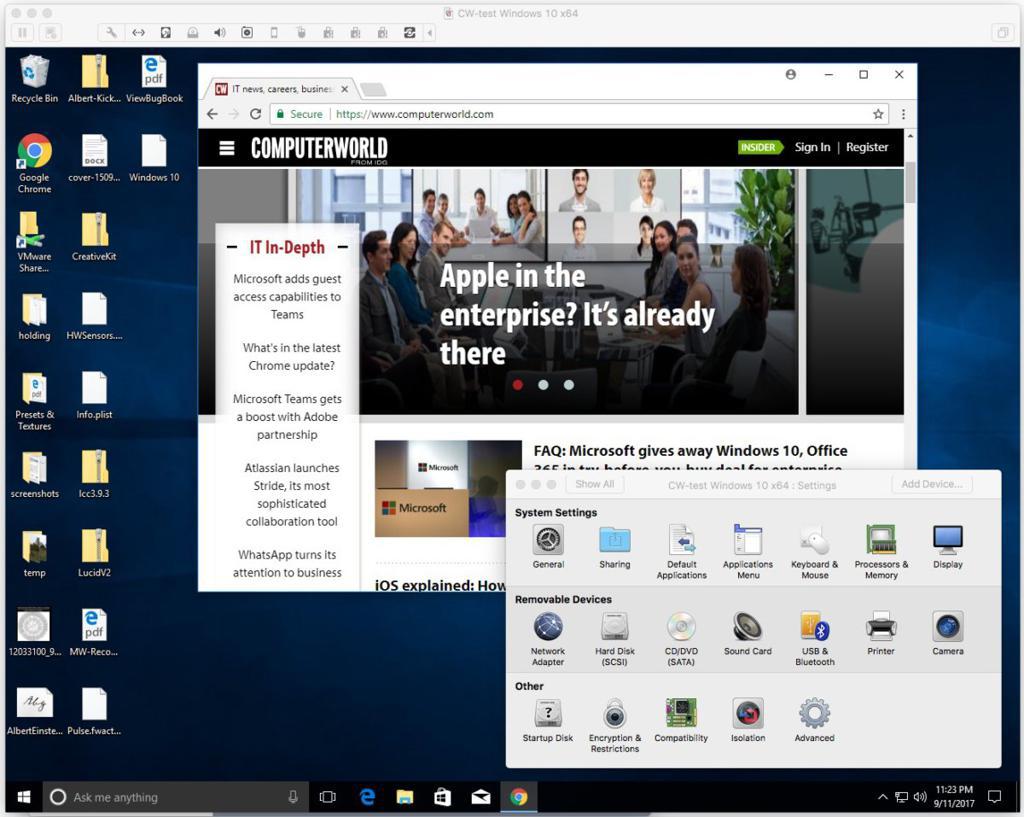1024x817 pixels.
Task: Click Show All in settings window
Action: click(x=594, y=484)
